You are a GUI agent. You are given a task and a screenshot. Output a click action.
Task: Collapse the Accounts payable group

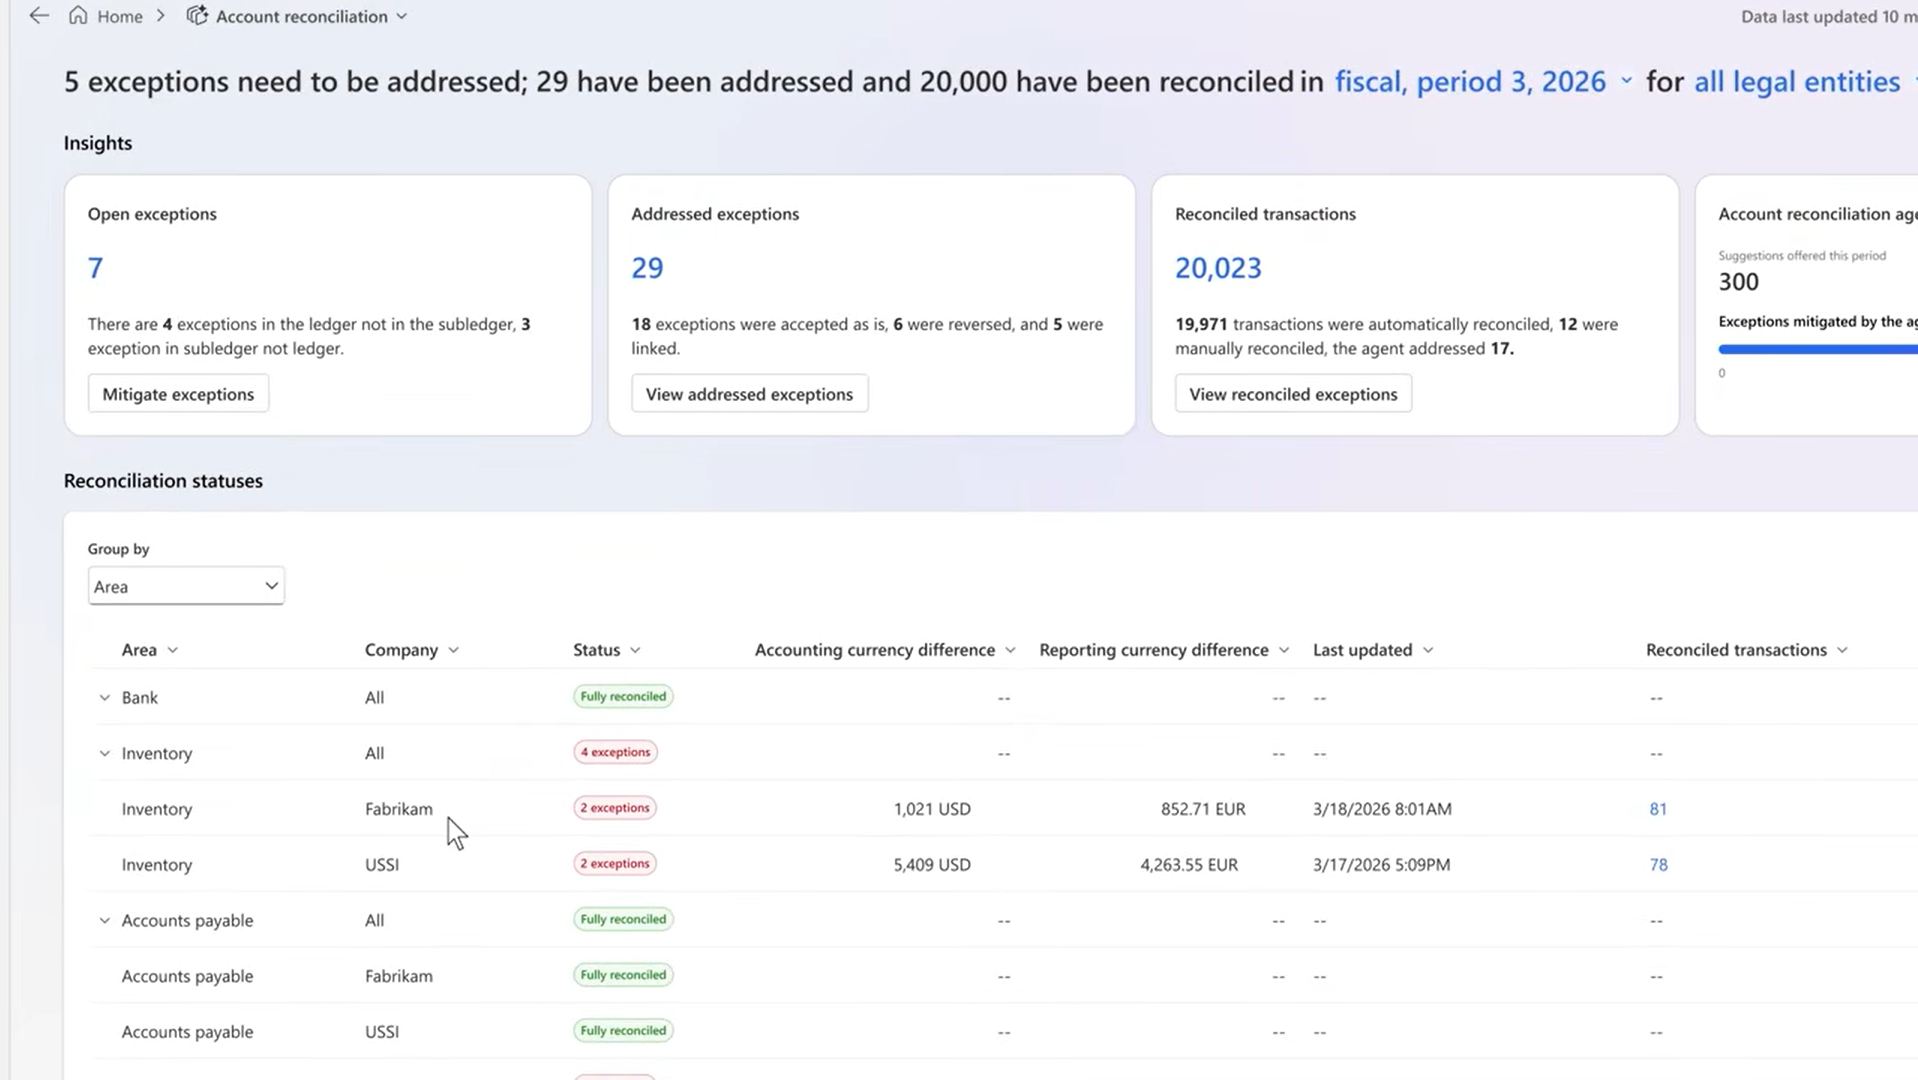104,921
